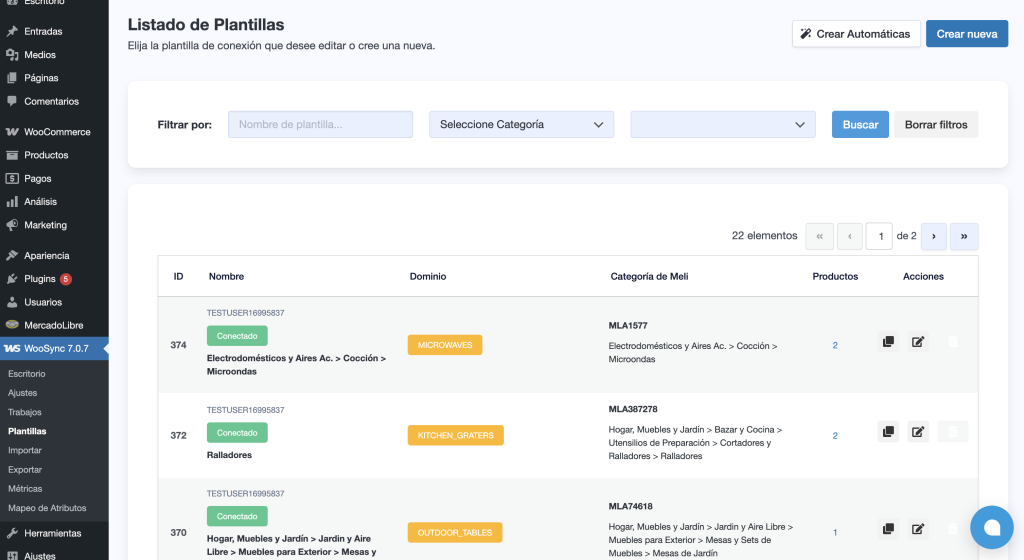Click the Buscar button
Viewport: 1024px width, 560px height.
point(860,125)
